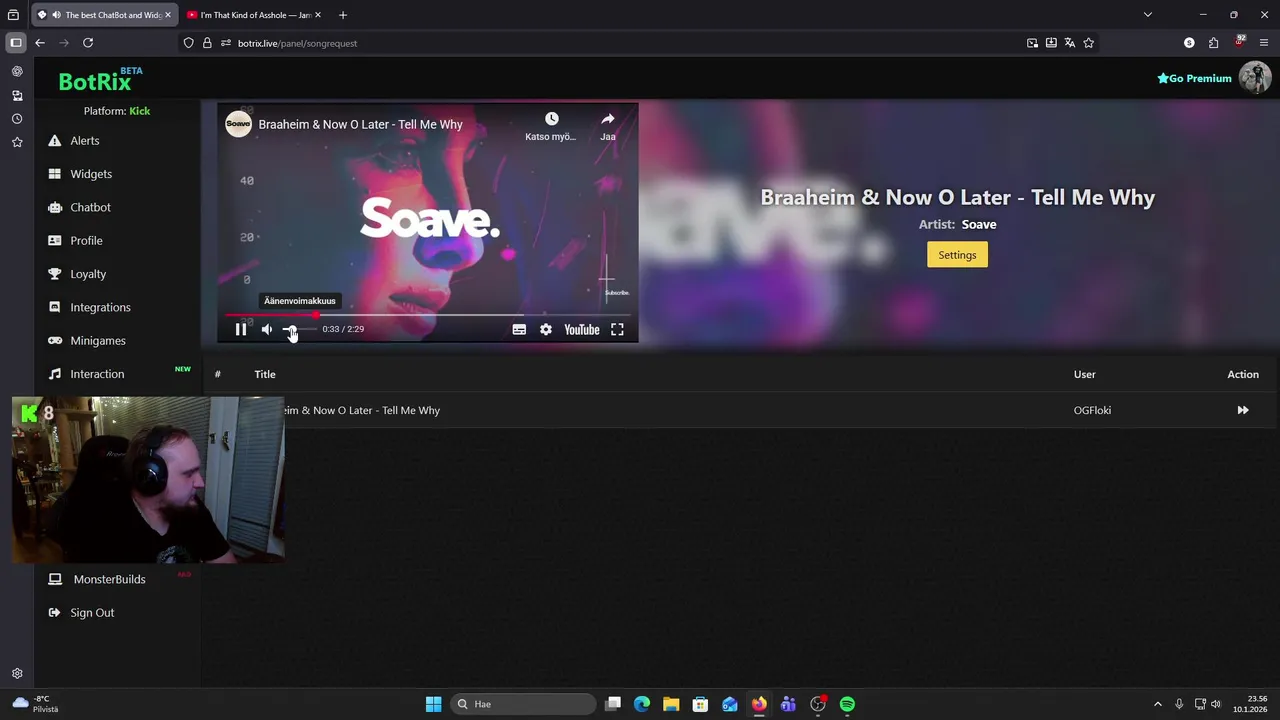
Task: Open the Widgets sidebar section
Action: 90,174
